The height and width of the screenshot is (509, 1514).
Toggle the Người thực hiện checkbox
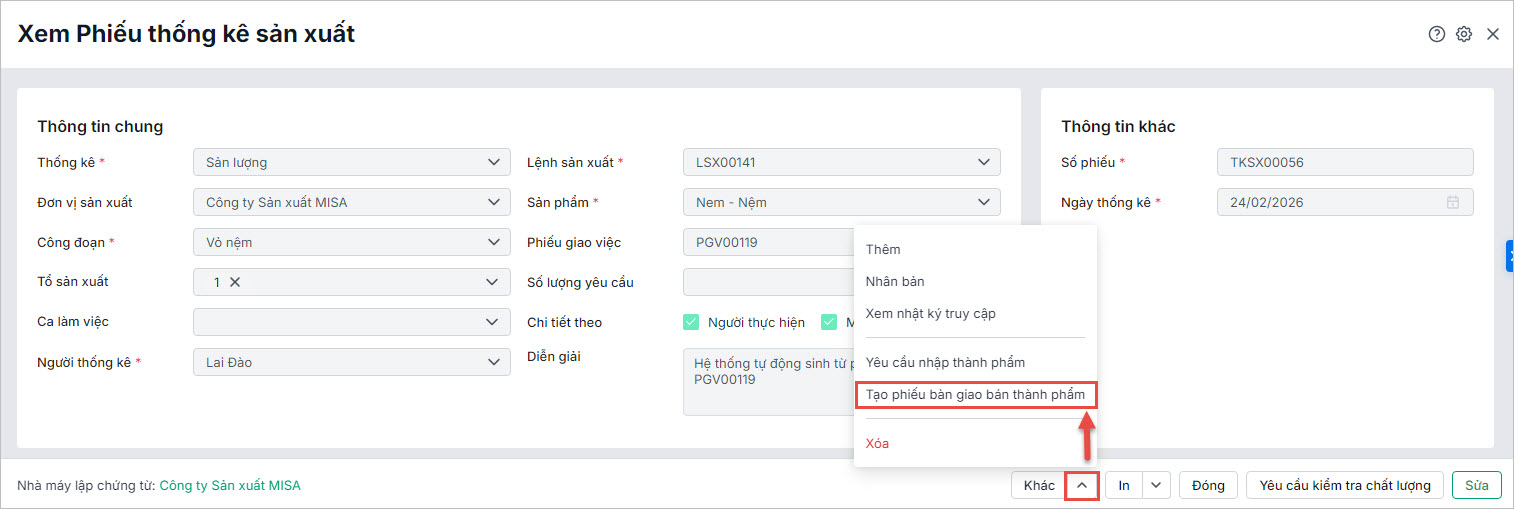691,322
